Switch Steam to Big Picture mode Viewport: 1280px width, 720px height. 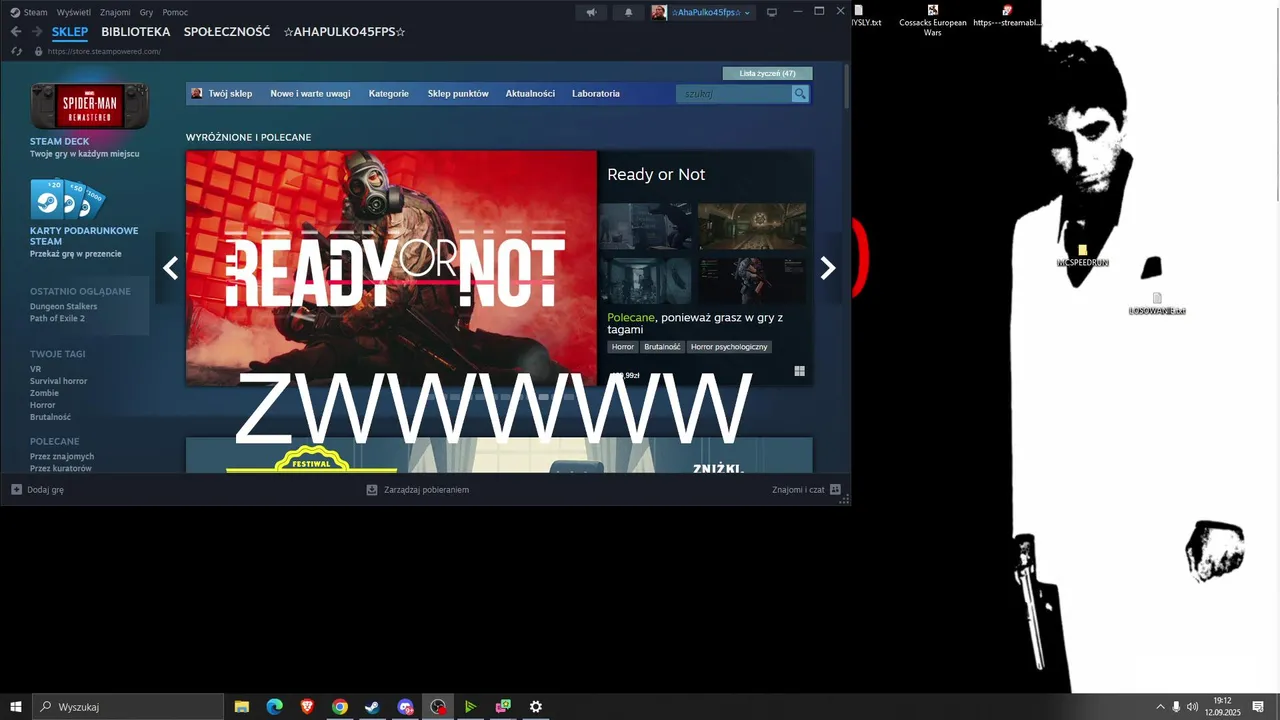click(772, 12)
